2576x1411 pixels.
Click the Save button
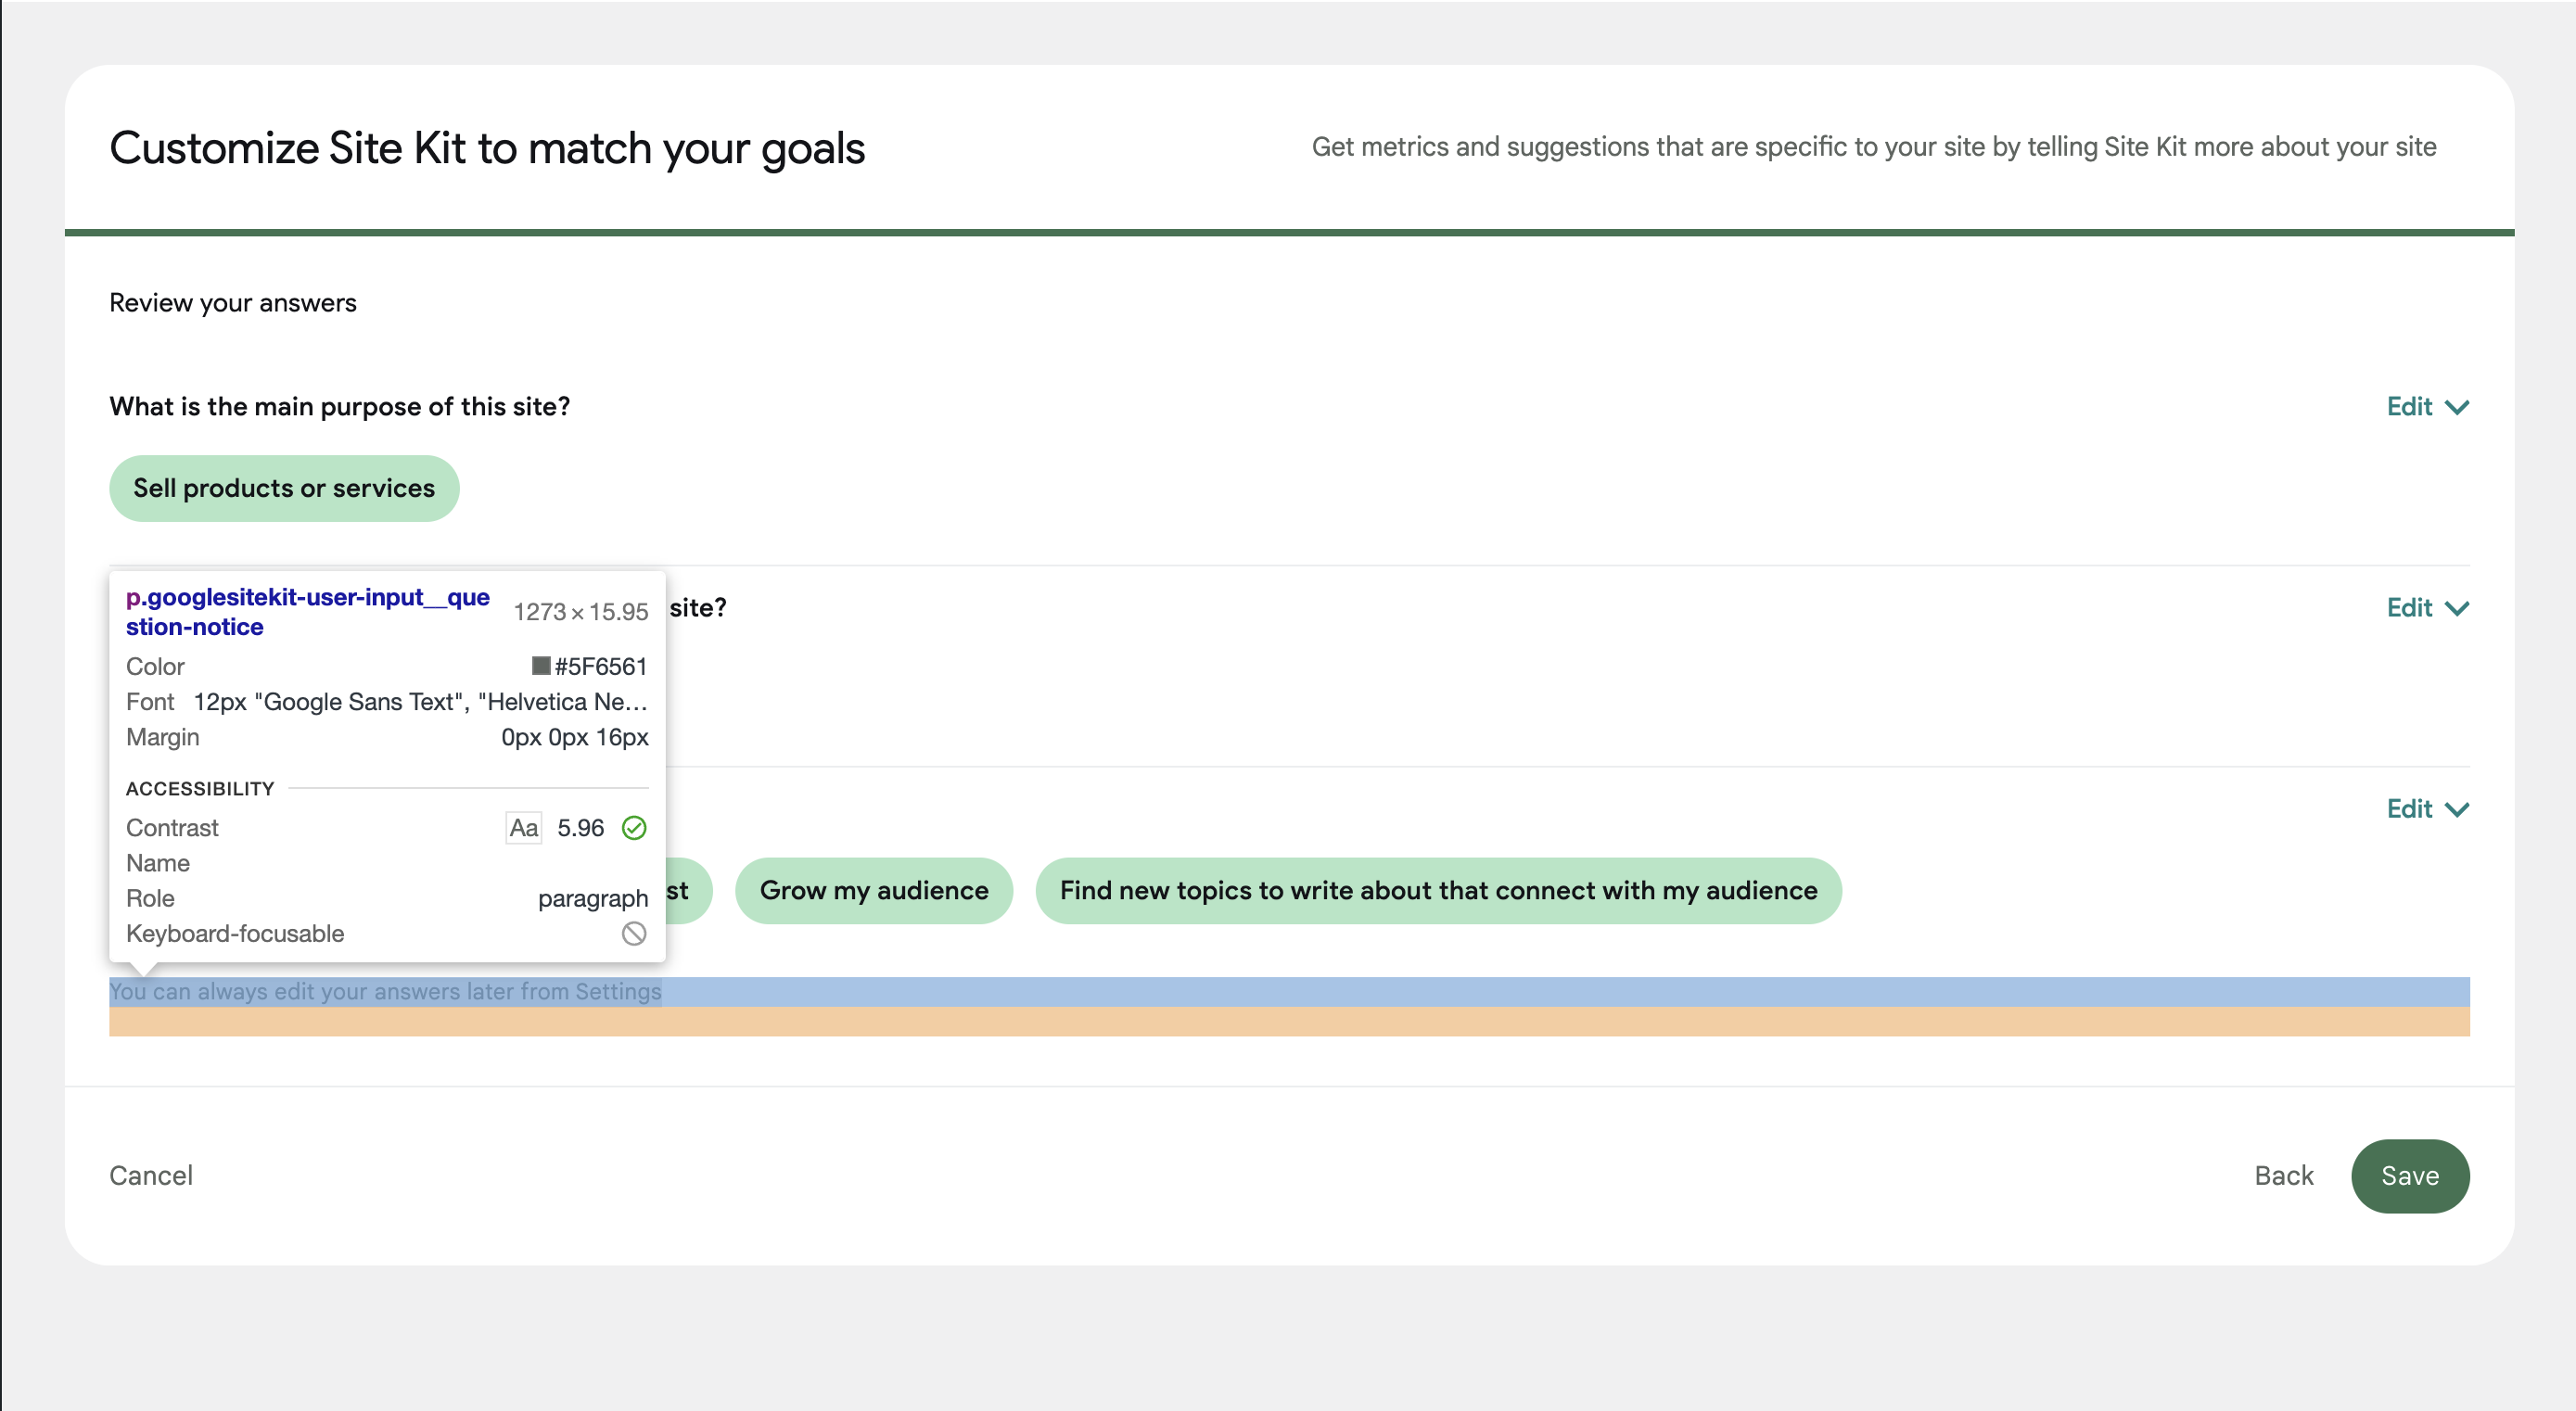(x=2410, y=1176)
